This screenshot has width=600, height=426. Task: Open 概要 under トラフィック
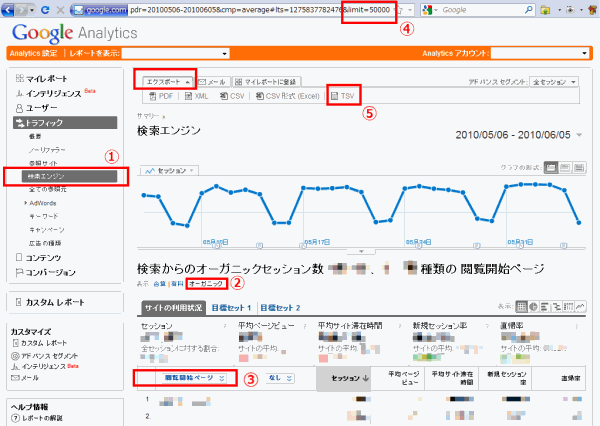click(x=35, y=136)
